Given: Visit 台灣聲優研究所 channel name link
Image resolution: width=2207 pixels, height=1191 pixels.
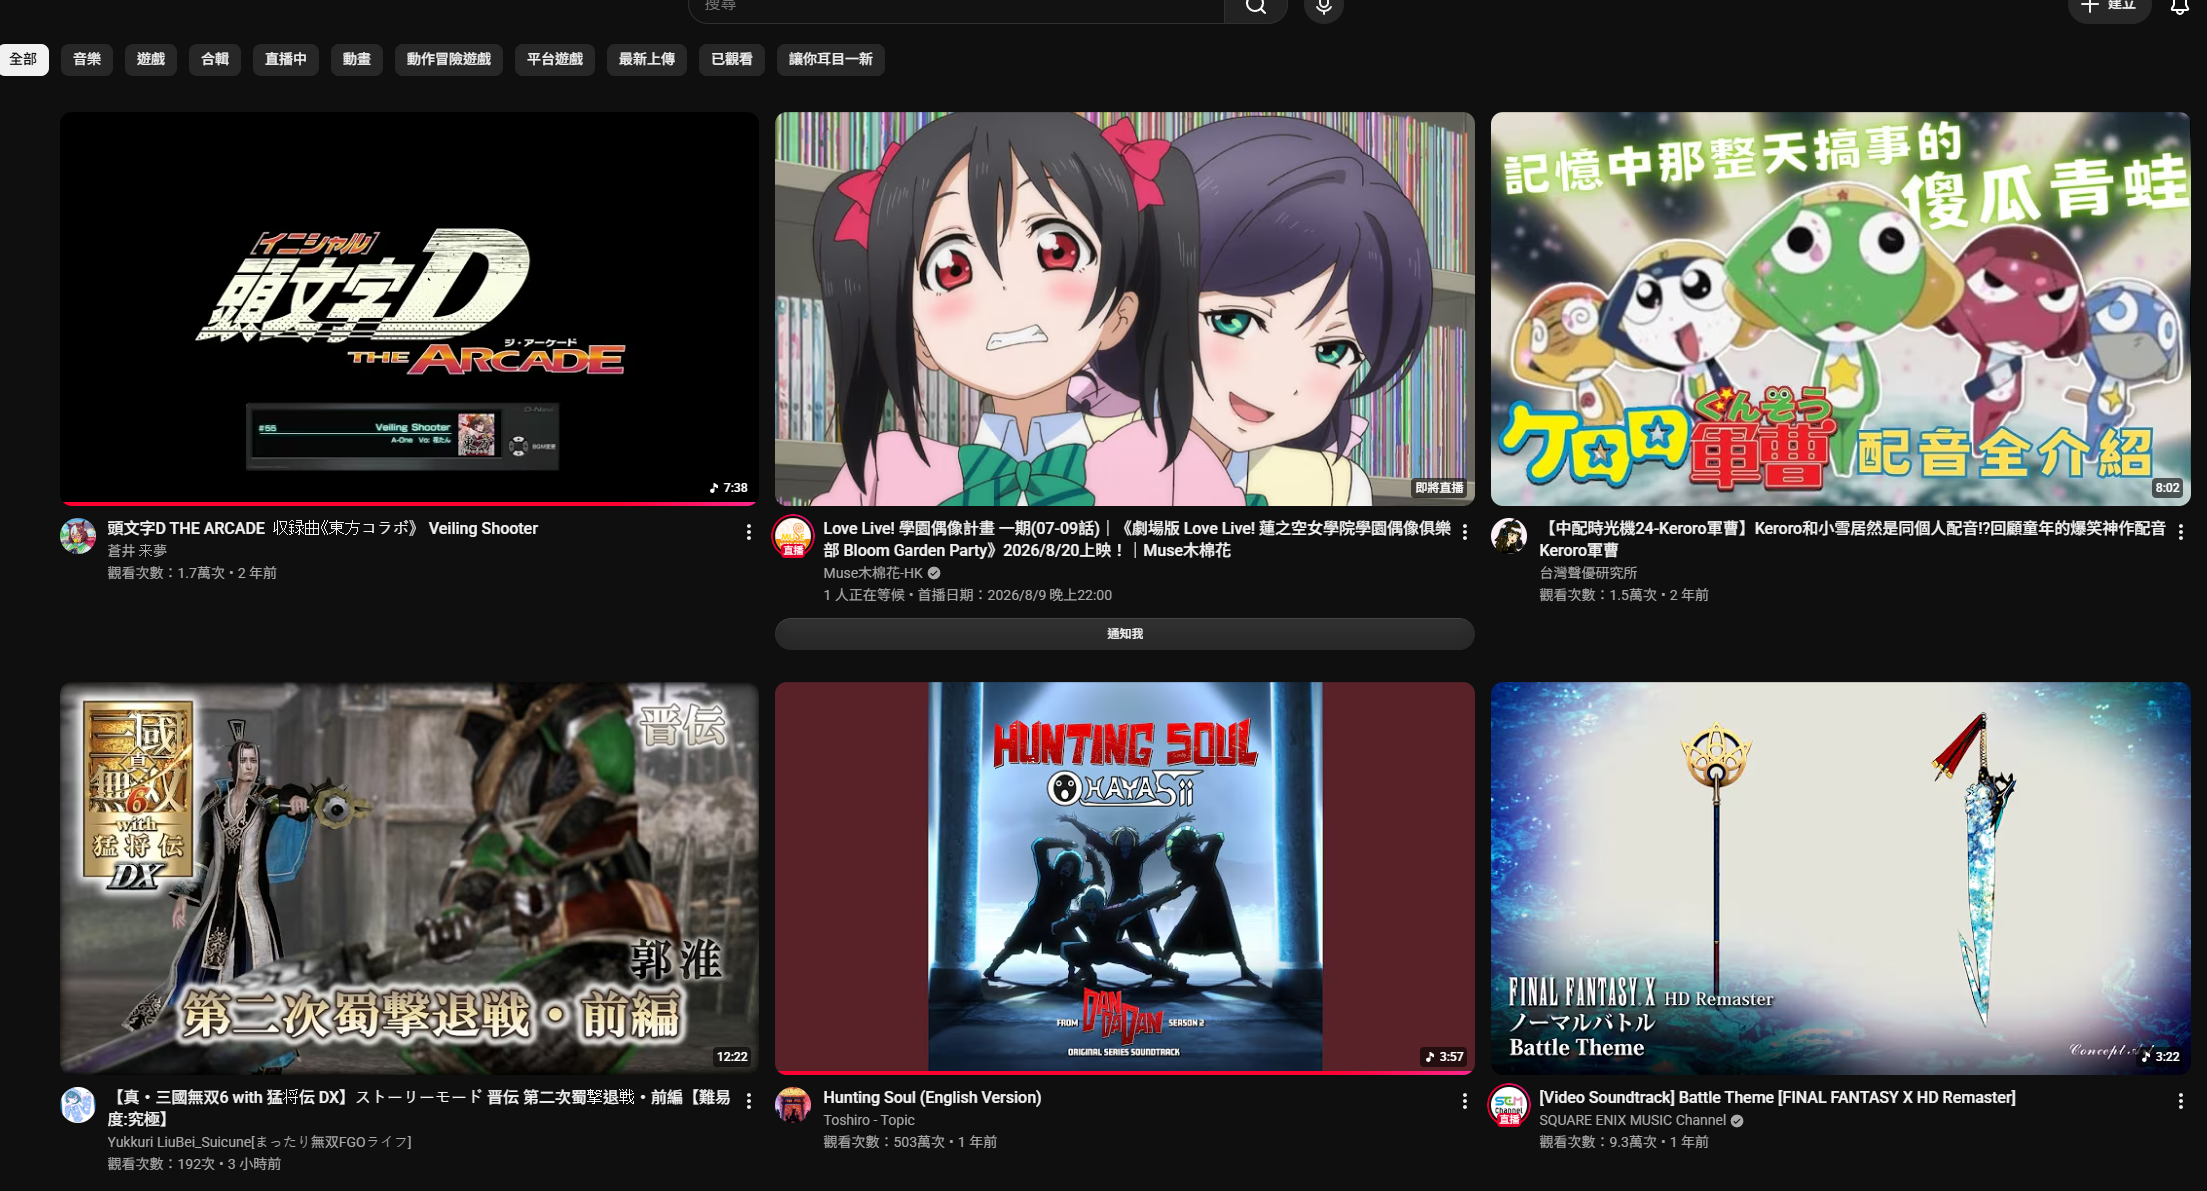Looking at the screenshot, I should click(x=1588, y=573).
